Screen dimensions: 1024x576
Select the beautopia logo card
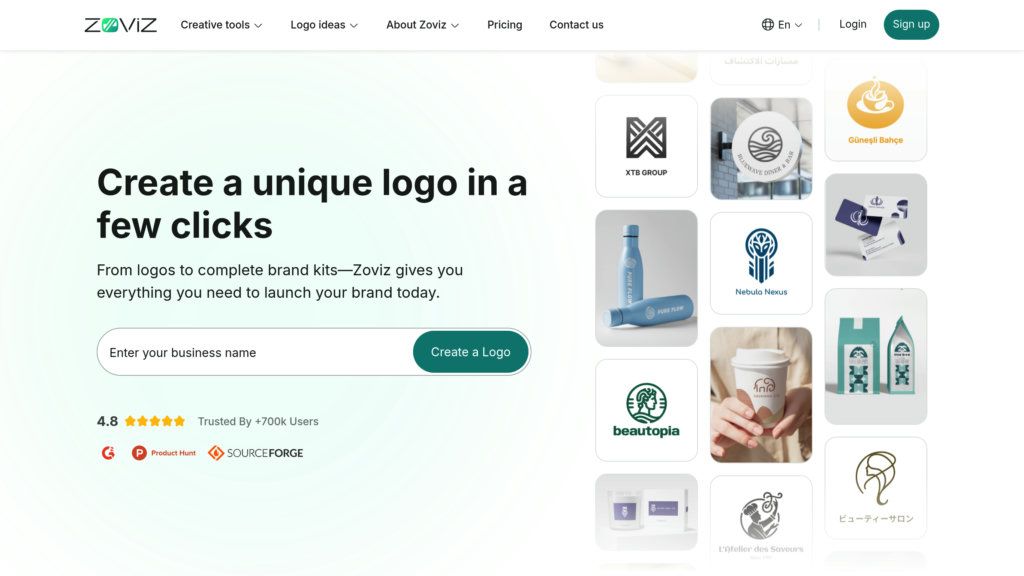pyautogui.click(x=646, y=410)
